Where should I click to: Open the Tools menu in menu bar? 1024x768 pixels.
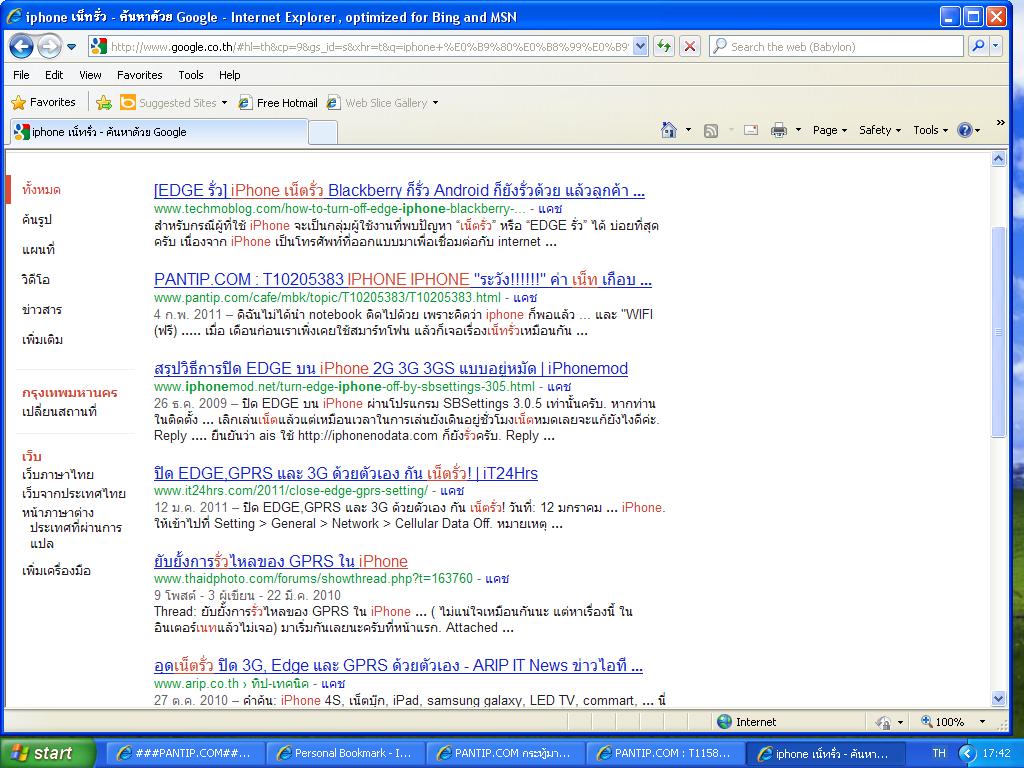(x=191, y=75)
